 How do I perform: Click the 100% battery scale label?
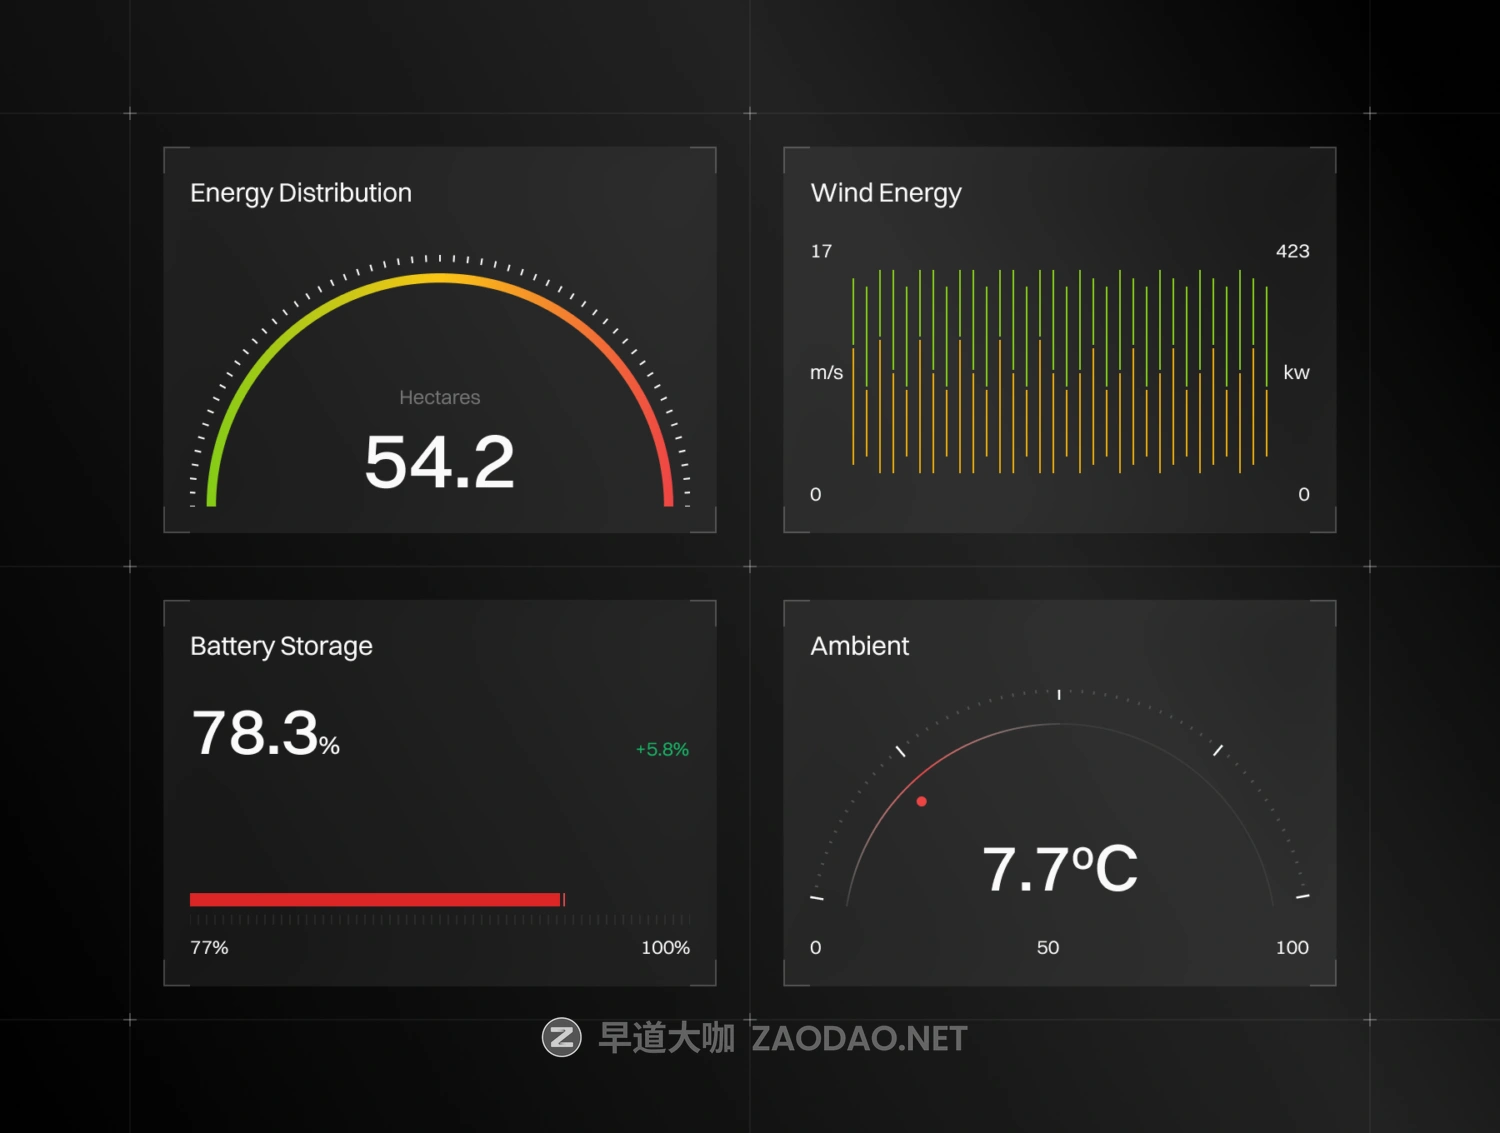[665, 947]
